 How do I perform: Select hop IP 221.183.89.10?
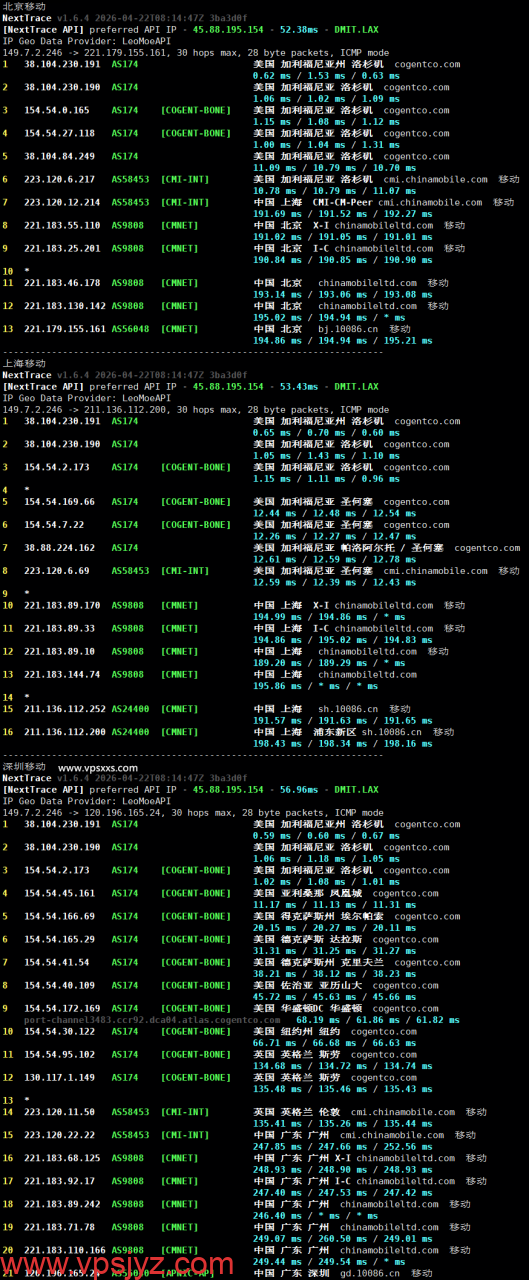coord(60,651)
